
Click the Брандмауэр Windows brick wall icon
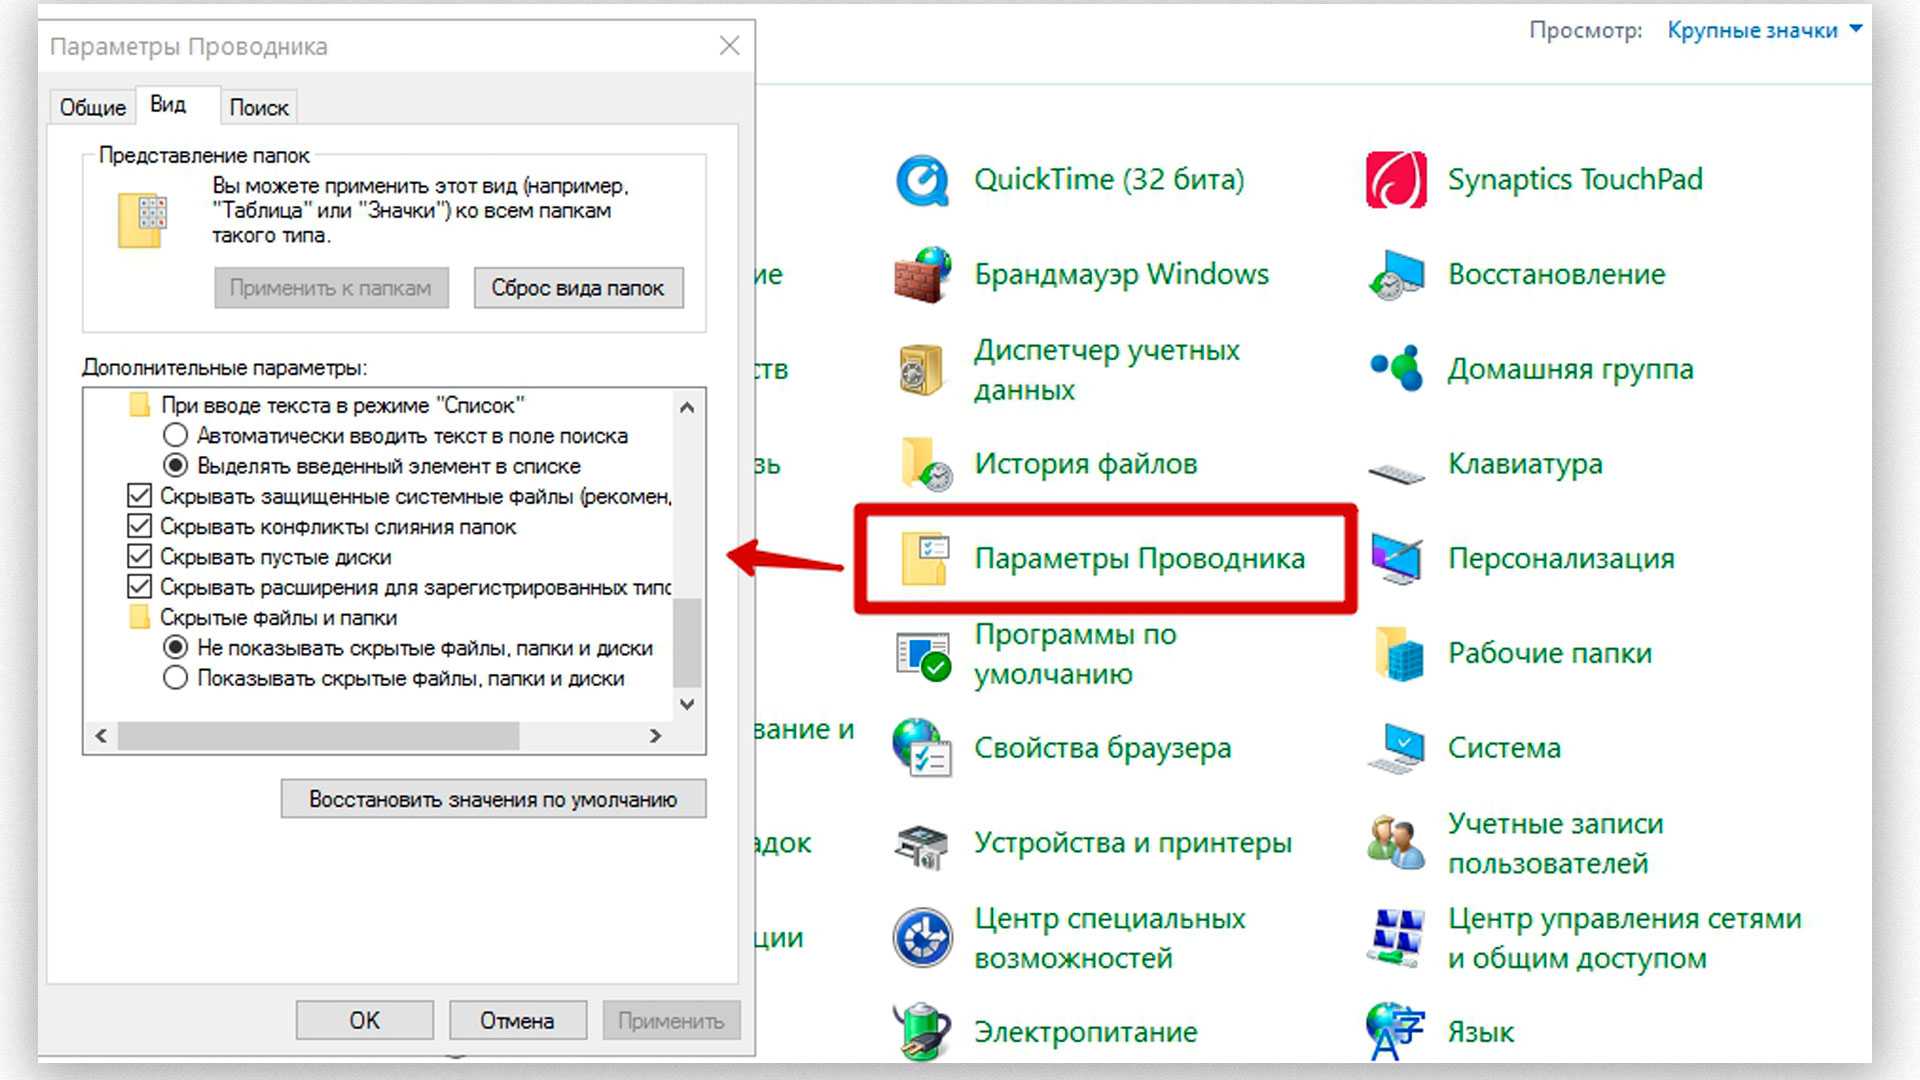(x=922, y=275)
